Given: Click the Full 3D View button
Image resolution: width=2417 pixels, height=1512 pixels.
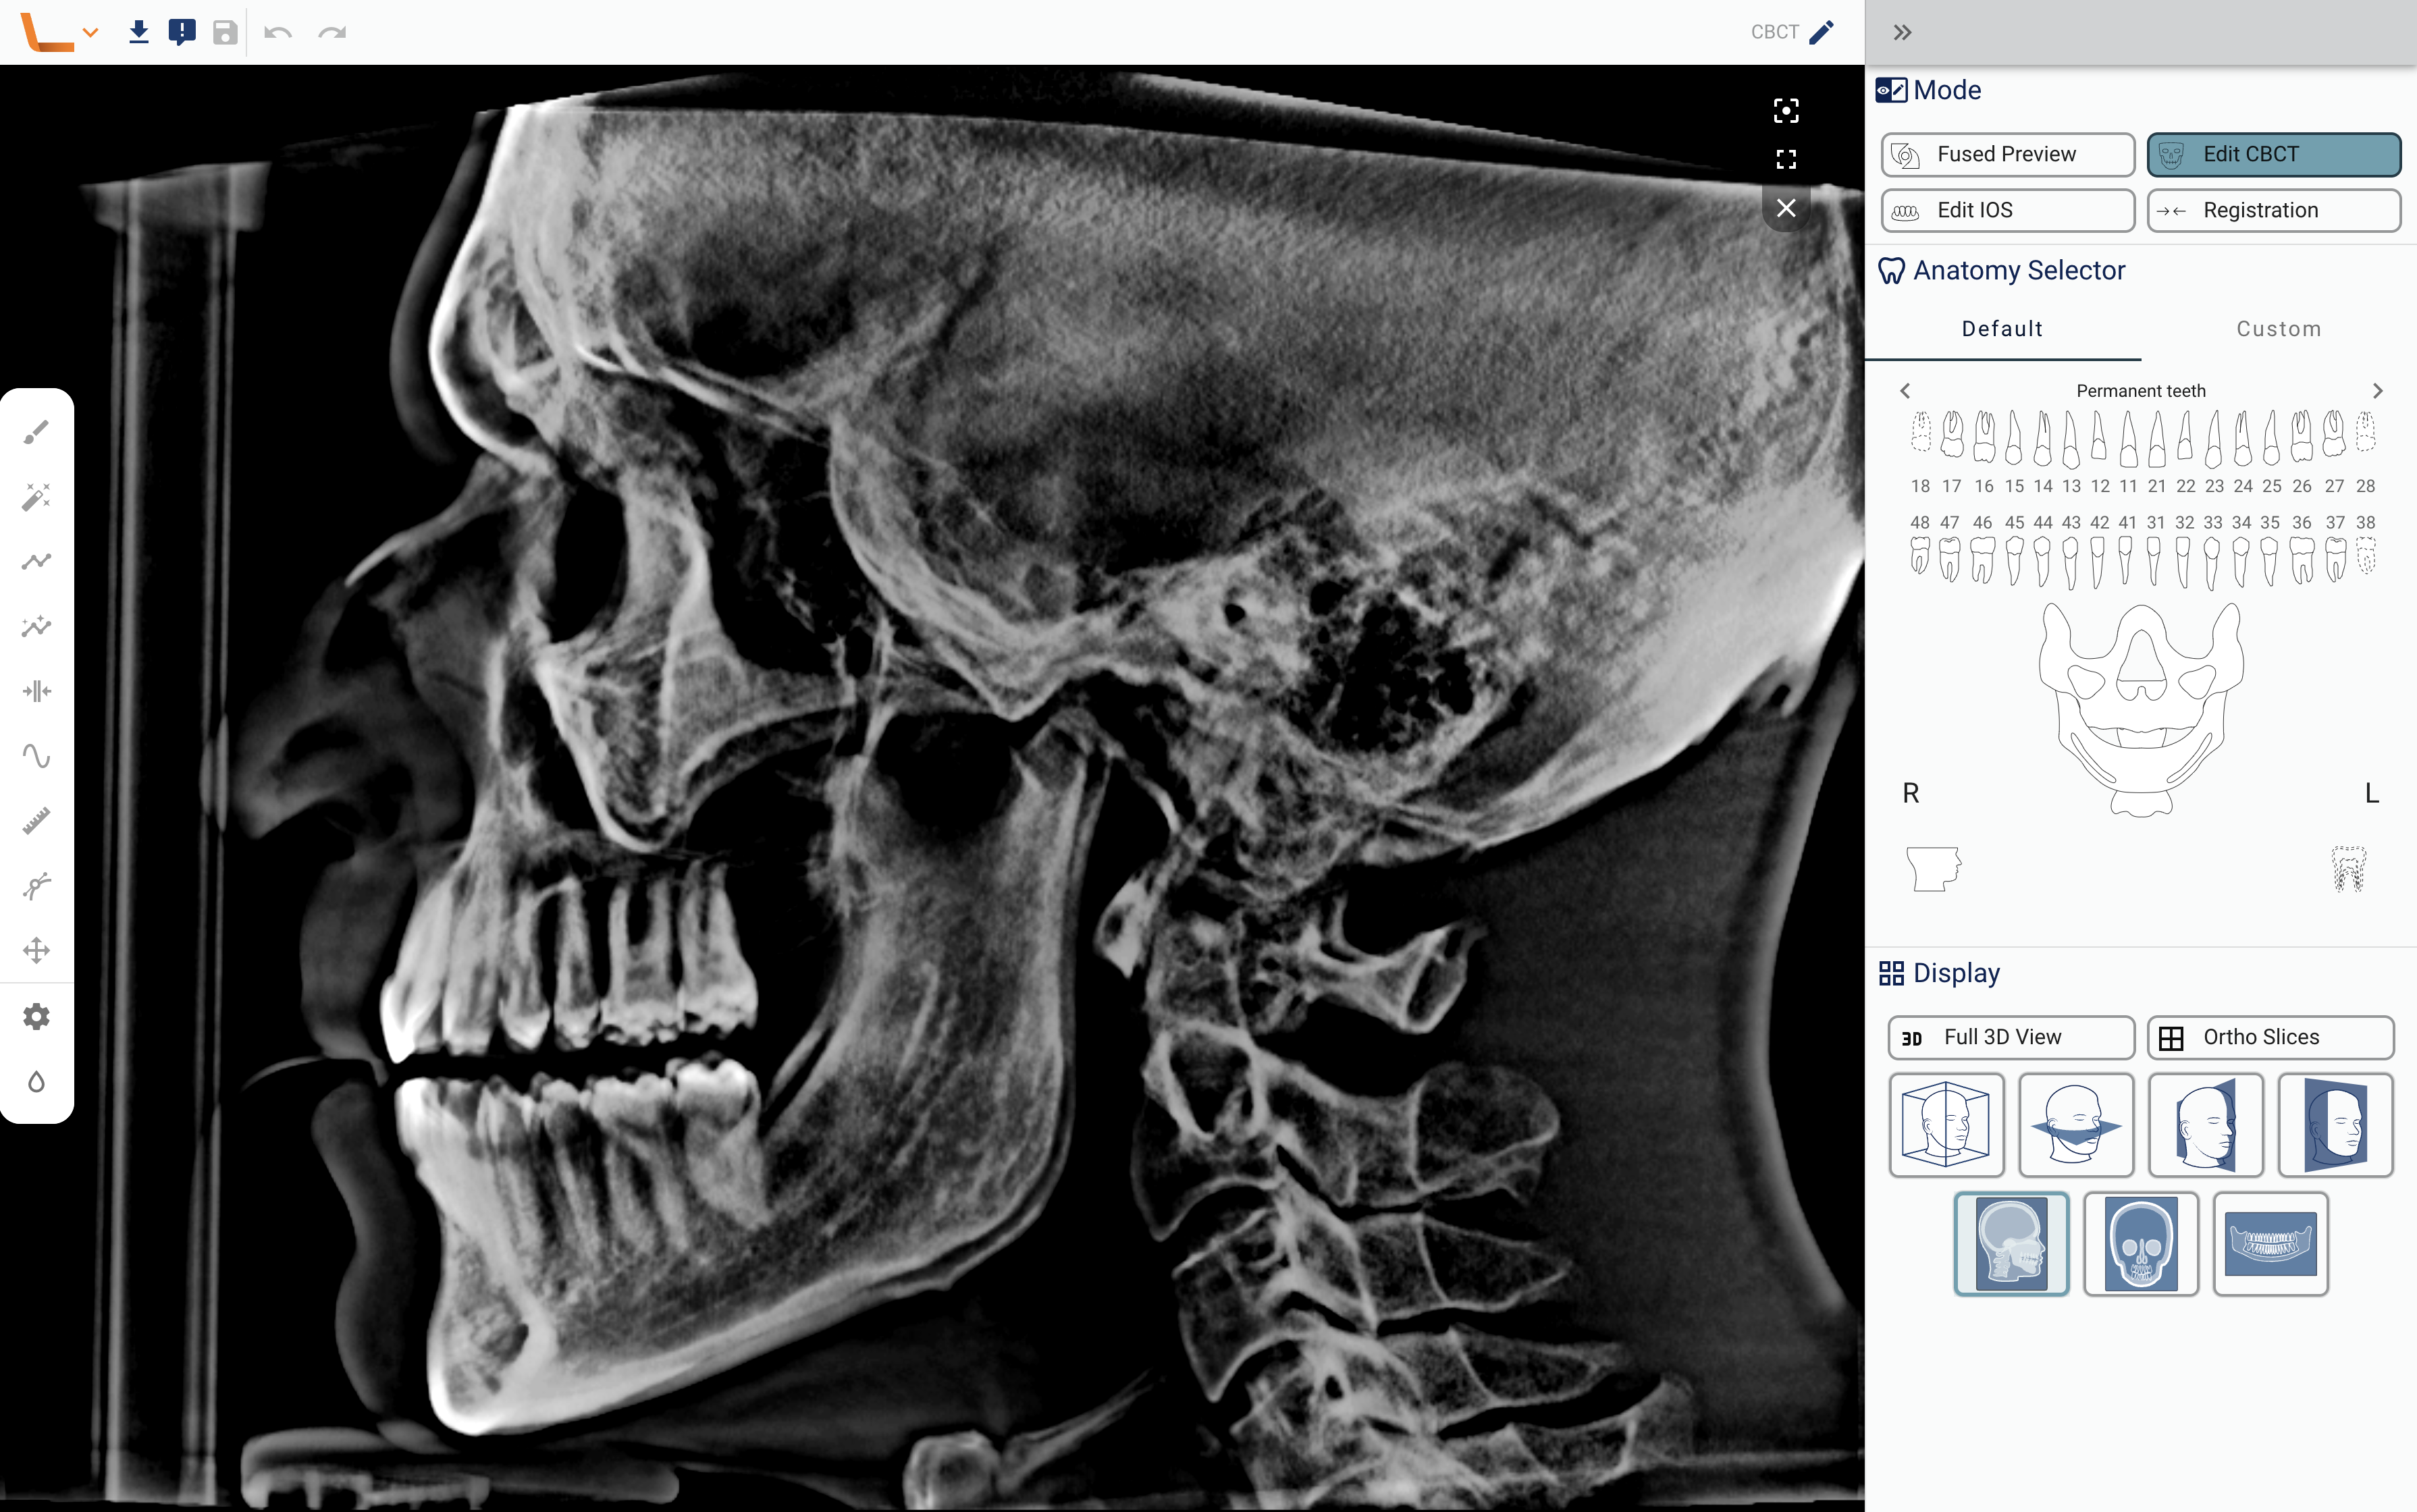Looking at the screenshot, I should click(x=2010, y=1037).
